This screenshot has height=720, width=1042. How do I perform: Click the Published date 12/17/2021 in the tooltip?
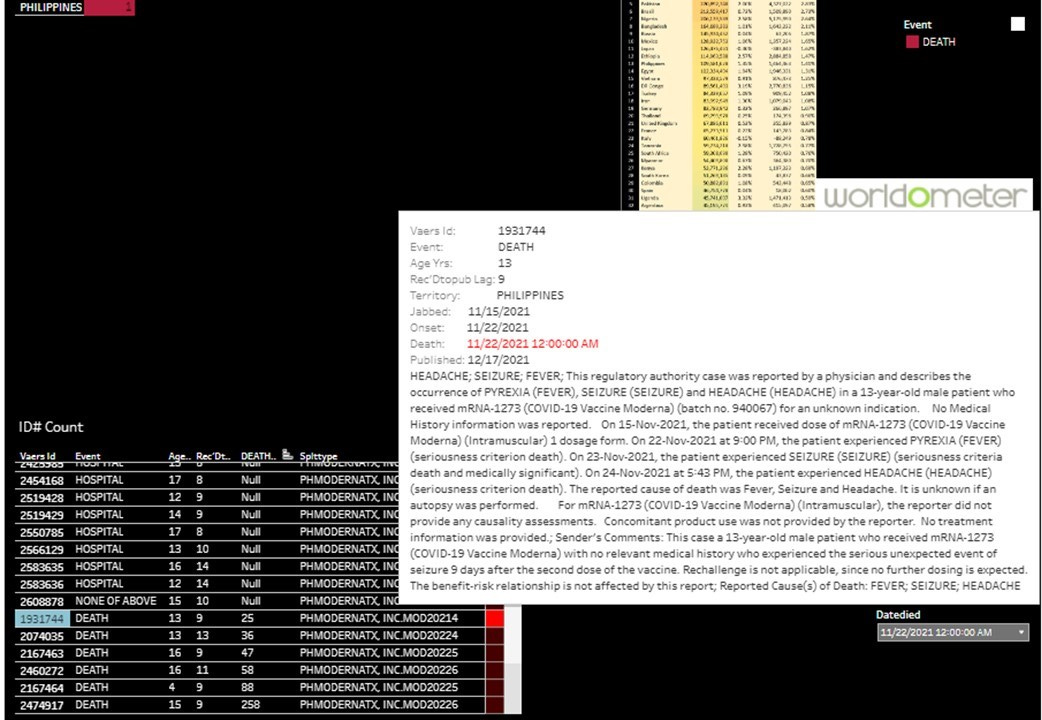[498, 360]
